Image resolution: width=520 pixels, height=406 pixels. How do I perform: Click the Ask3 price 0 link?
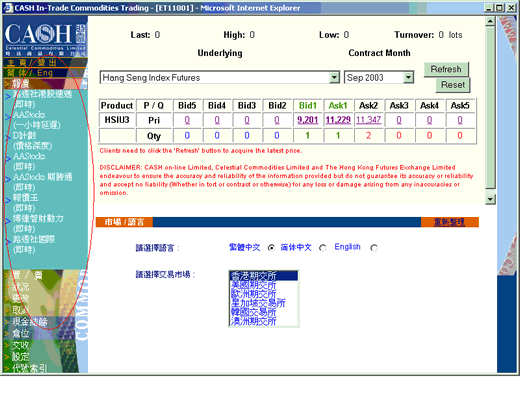tap(399, 120)
